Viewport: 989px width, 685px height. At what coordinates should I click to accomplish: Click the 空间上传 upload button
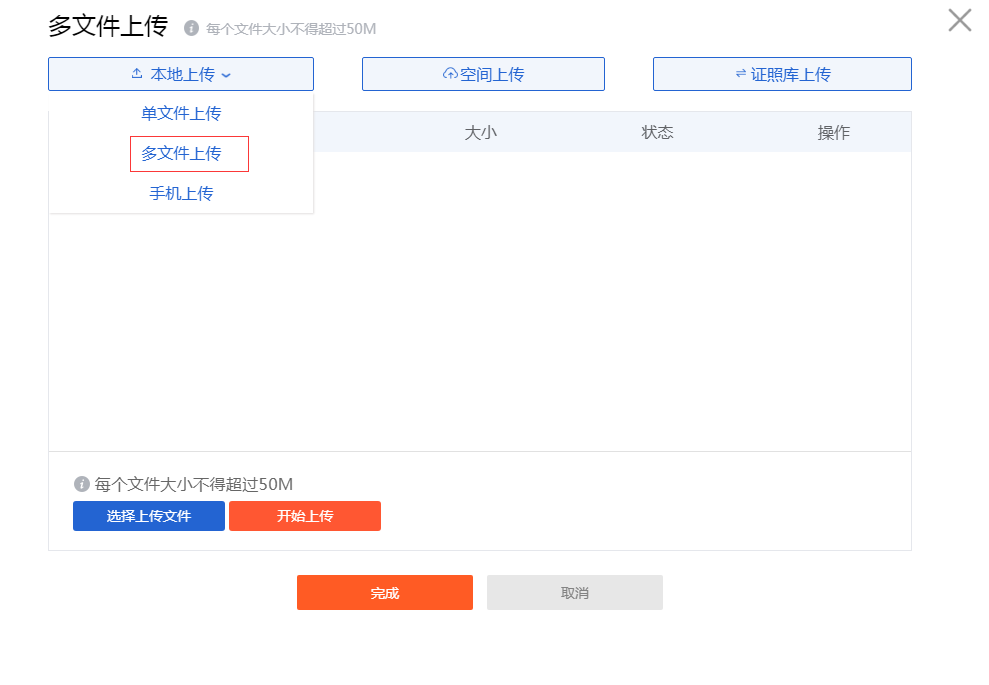483,73
